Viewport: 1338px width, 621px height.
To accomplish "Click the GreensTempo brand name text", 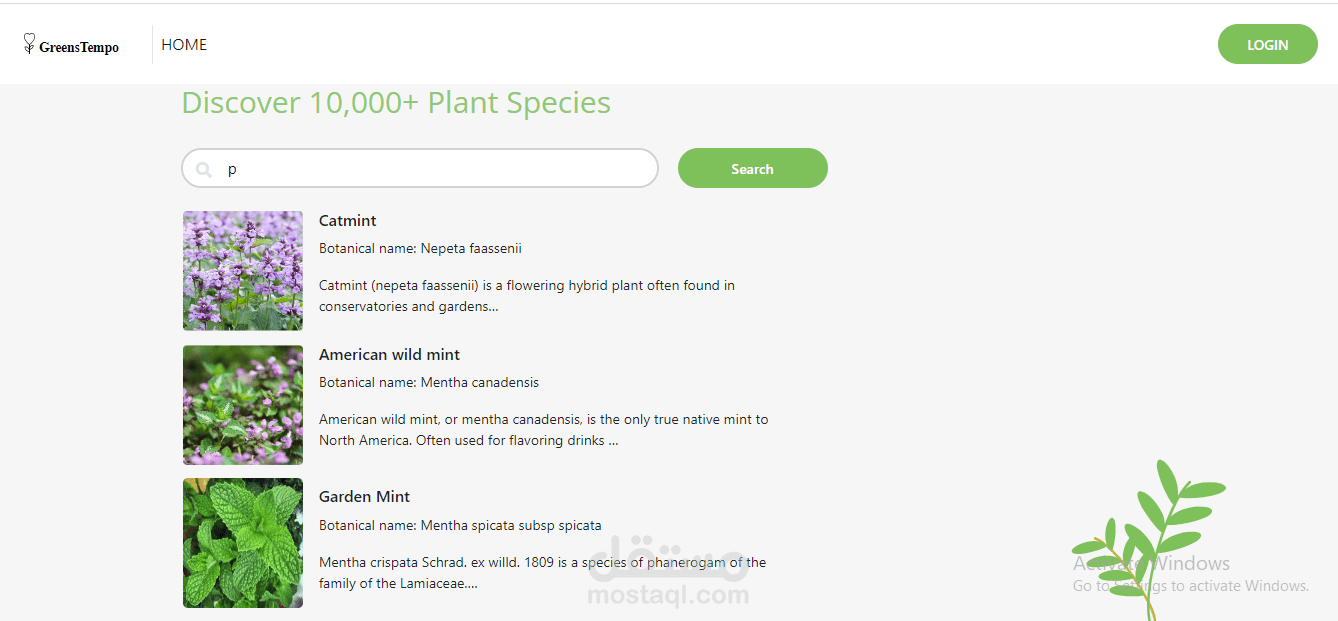I will (x=79, y=47).
